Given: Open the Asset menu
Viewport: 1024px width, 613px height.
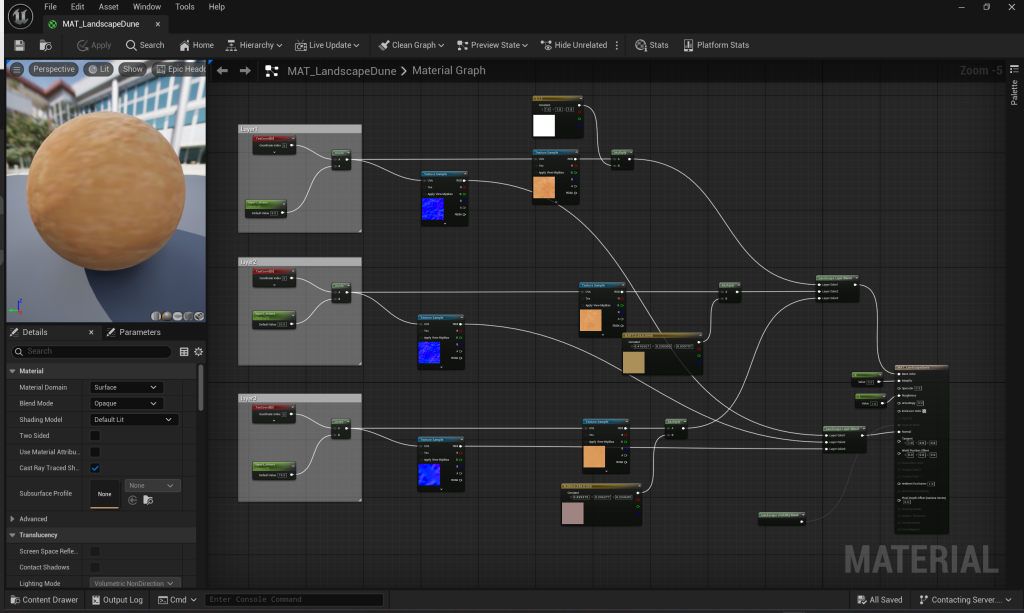Looking at the screenshot, I should [108, 7].
